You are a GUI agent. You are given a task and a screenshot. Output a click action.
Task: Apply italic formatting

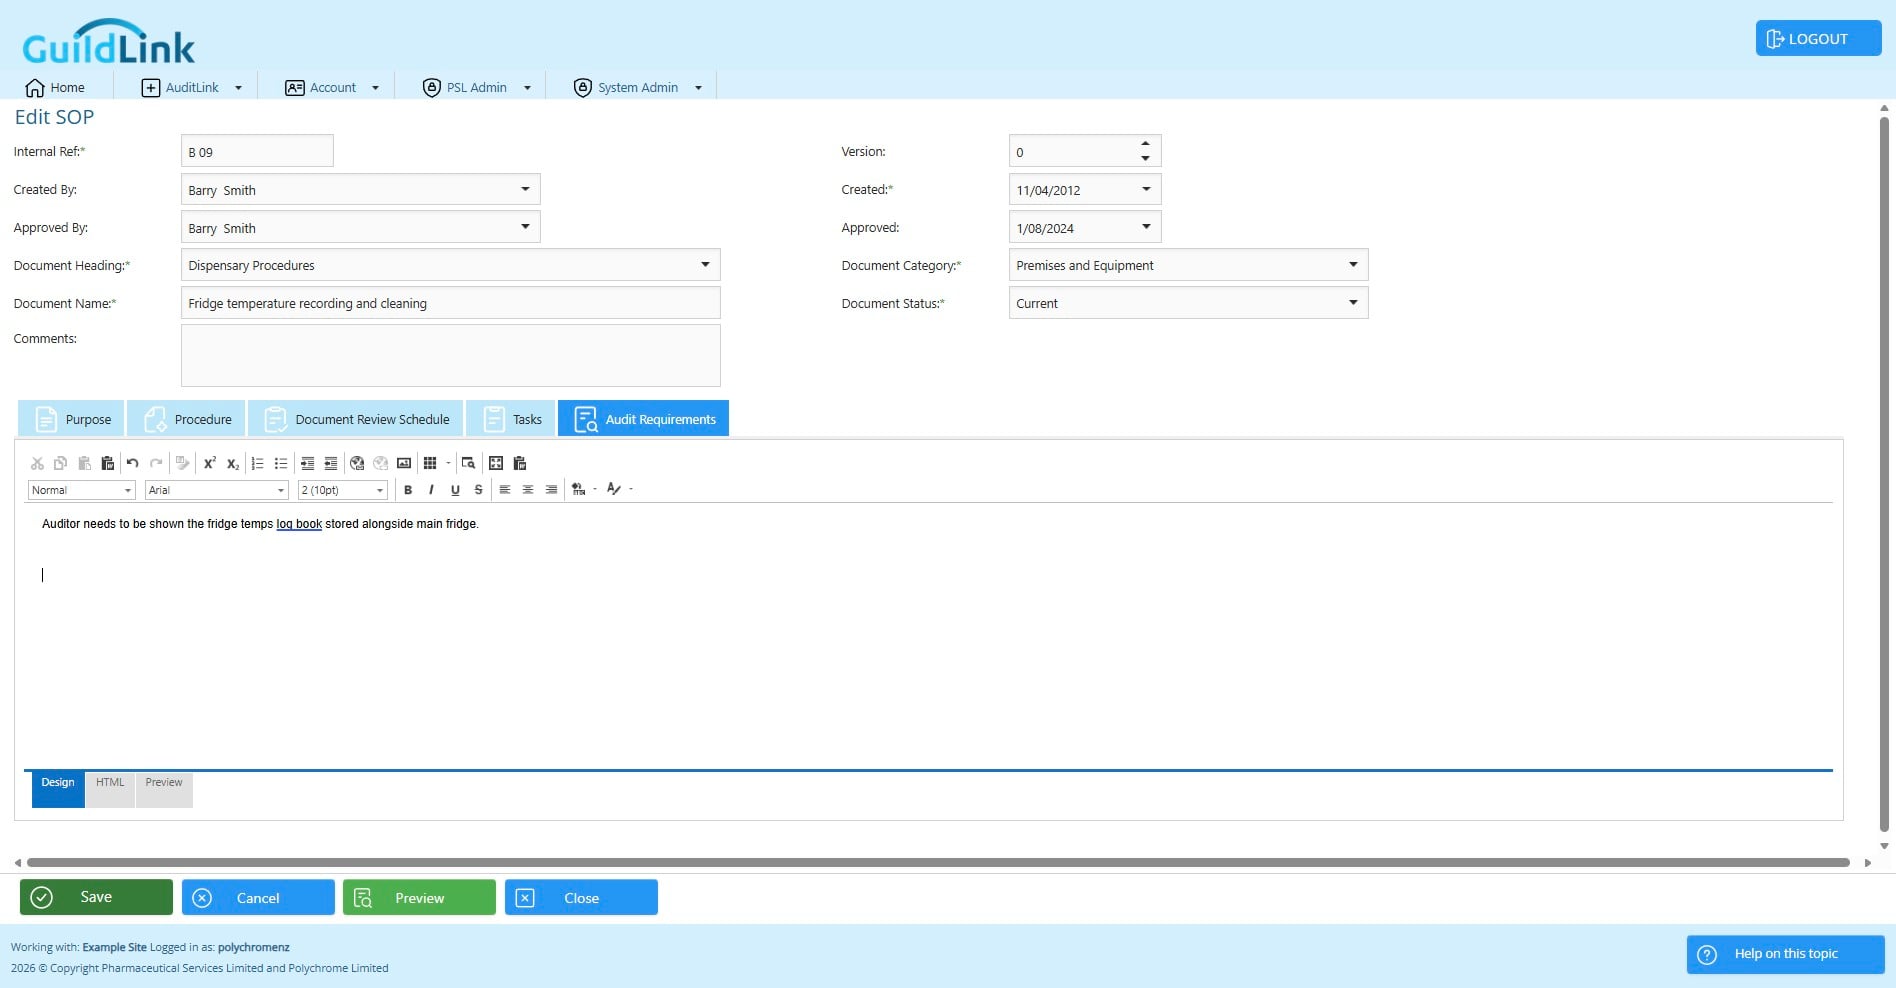[x=431, y=490]
